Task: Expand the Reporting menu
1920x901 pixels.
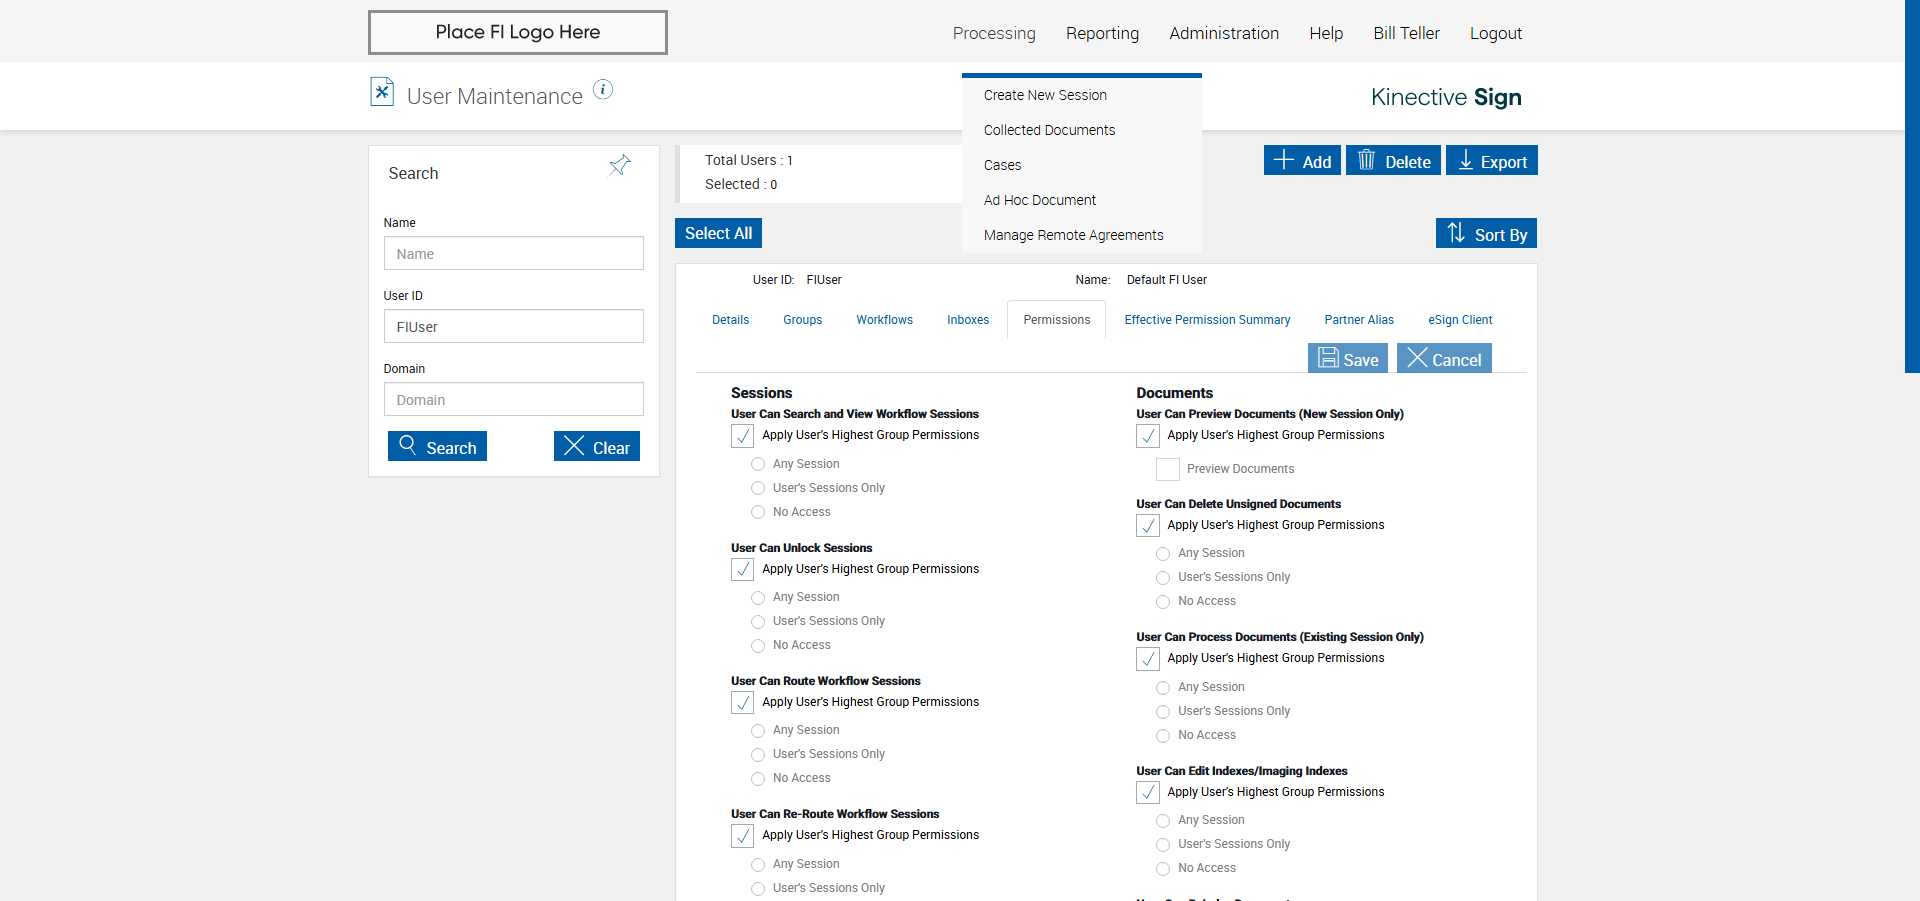Action: [1102, 33]
